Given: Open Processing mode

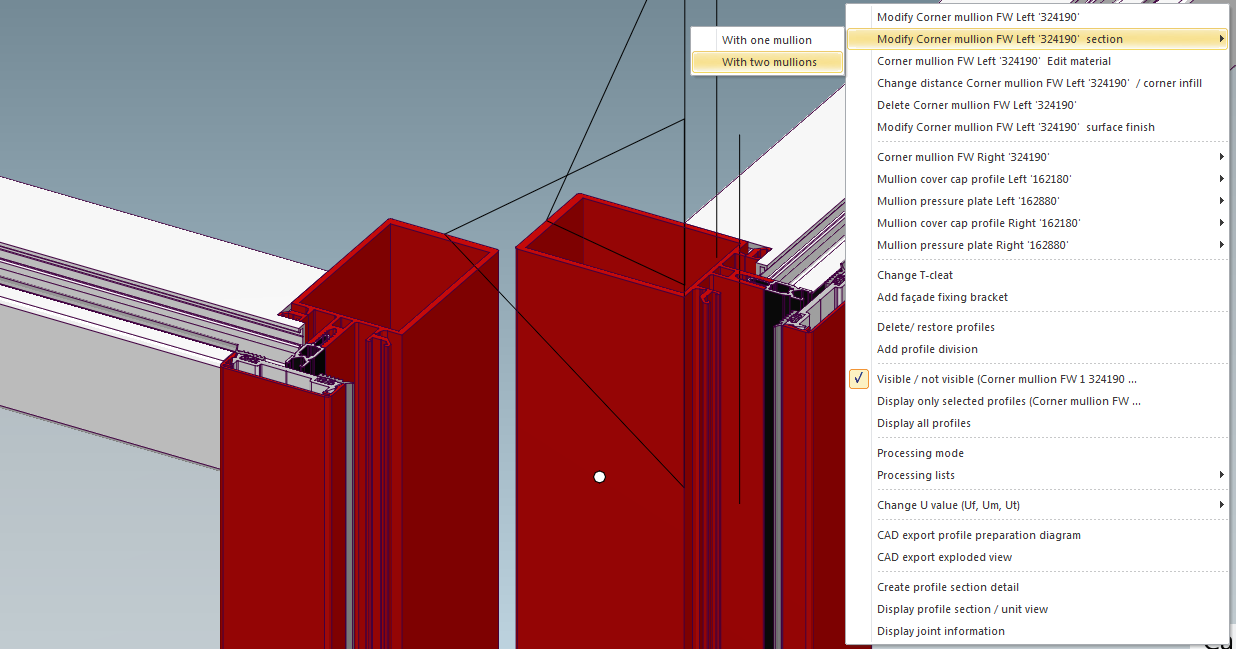Looking at the screenshot, I should pos(920,453).
